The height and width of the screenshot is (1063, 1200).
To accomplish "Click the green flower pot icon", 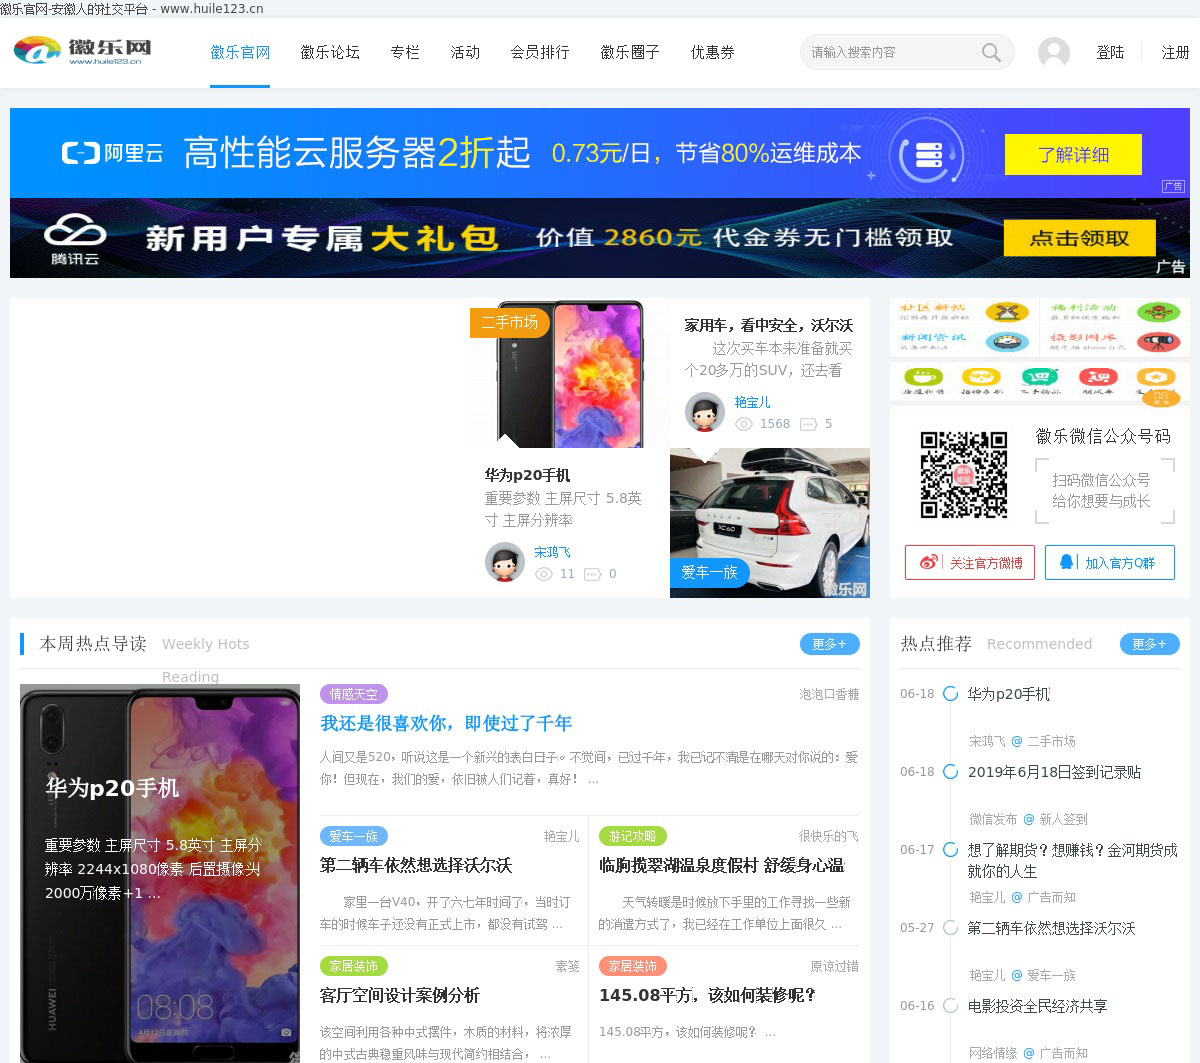I will pyautogui.click(x=1158, y=312).
